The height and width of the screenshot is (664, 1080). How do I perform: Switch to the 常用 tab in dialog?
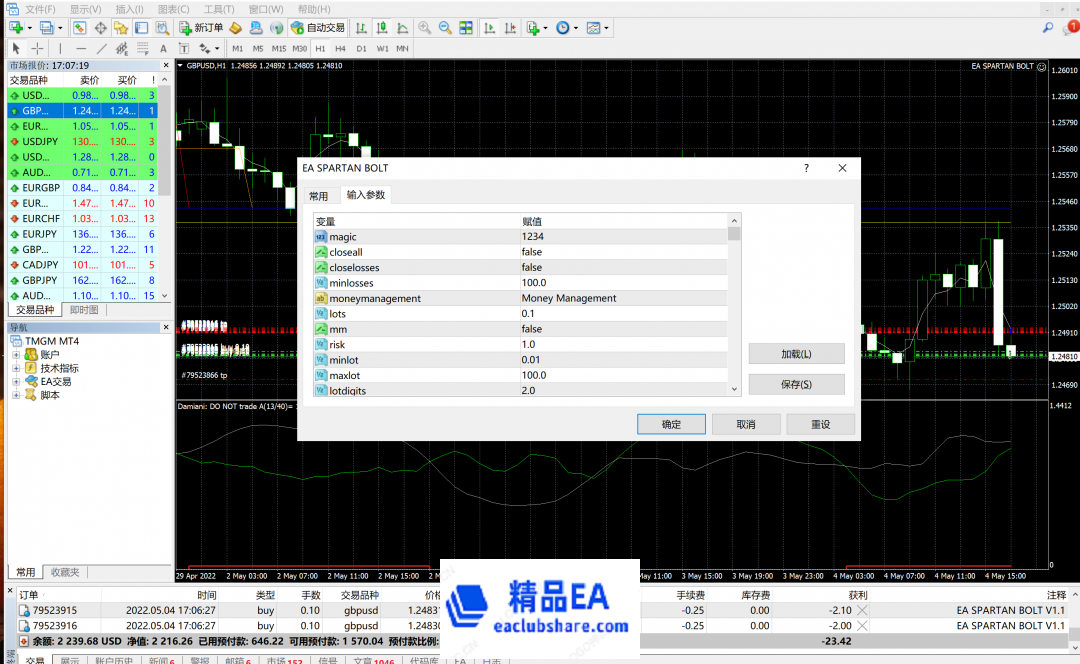click(318, 196)
